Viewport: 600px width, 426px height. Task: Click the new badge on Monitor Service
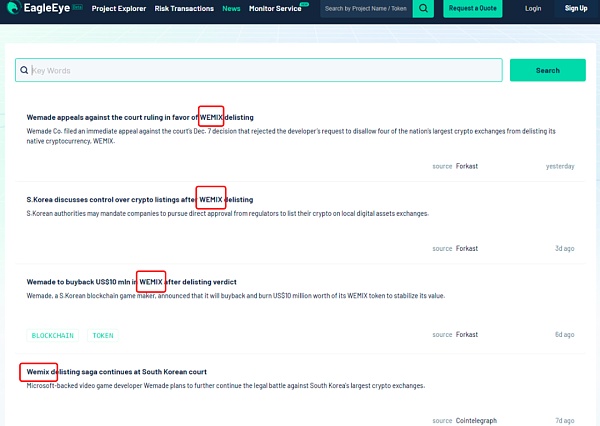(x=305, y=4)
